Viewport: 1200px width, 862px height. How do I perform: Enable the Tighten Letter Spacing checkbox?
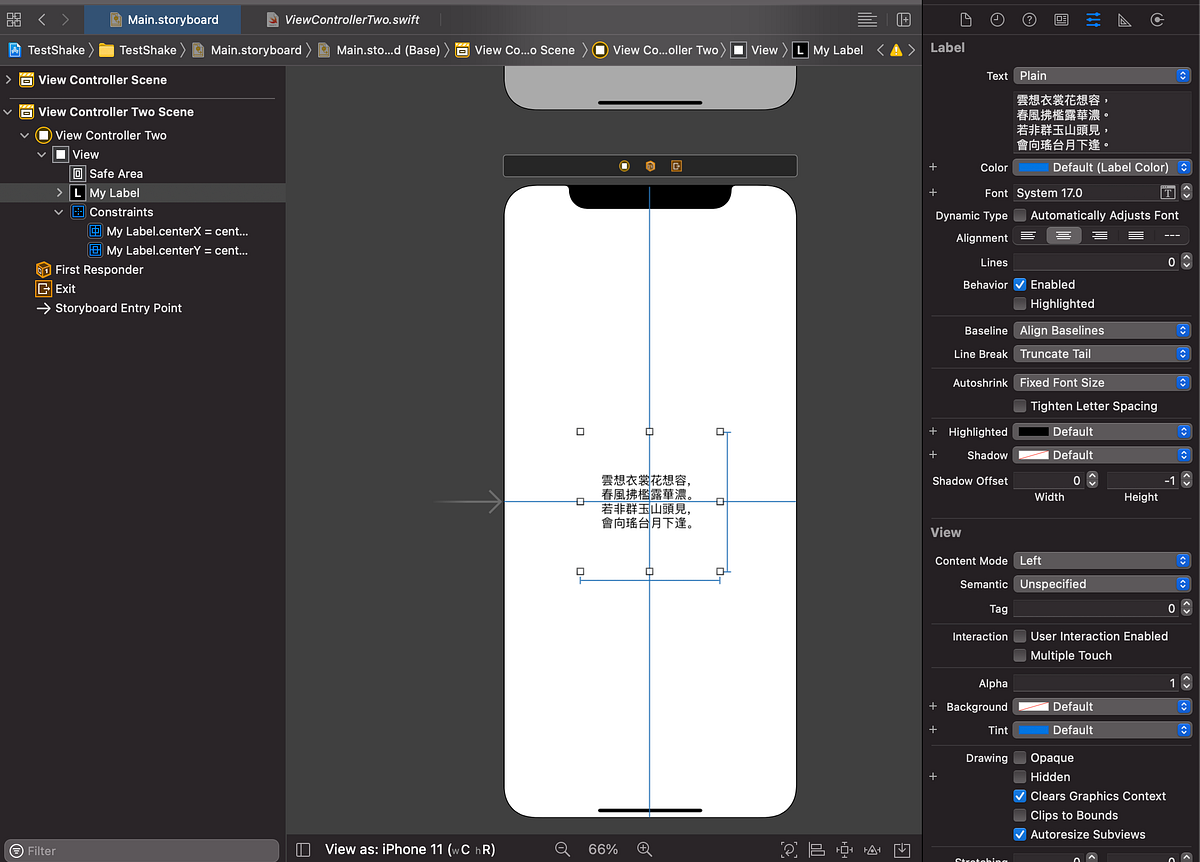tap(1020, 406)
